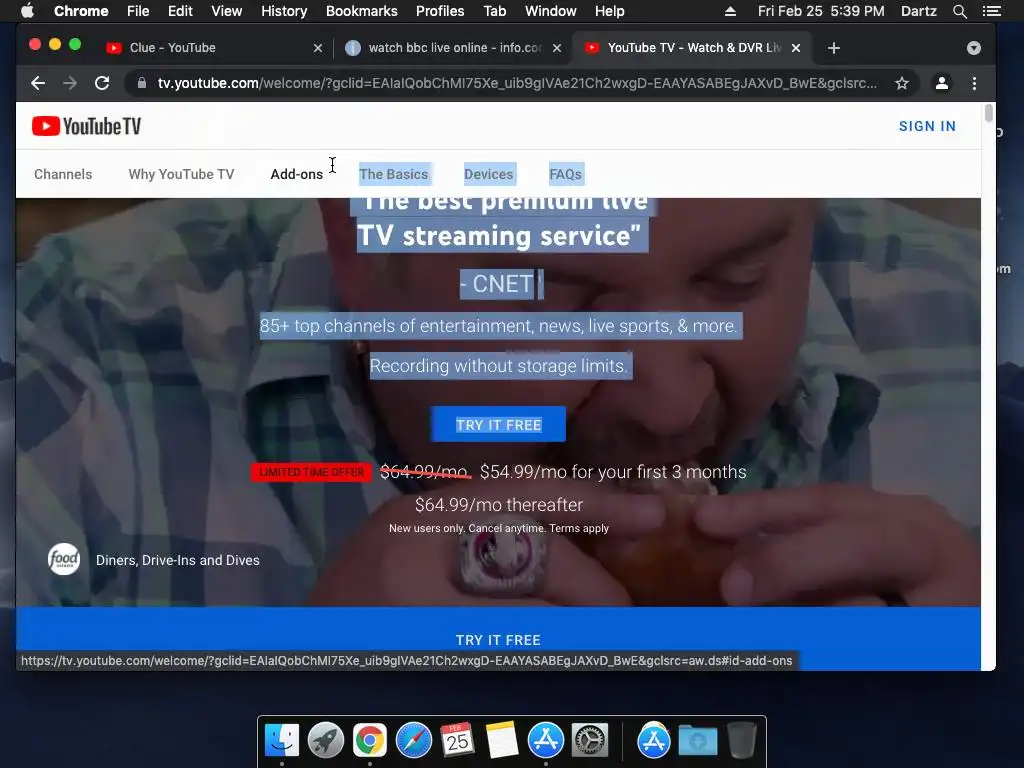Click the LIMITED TIME OFFER badge
Image resolution: width=1024 pixels, height=768 pixels.
coord(312,472)
